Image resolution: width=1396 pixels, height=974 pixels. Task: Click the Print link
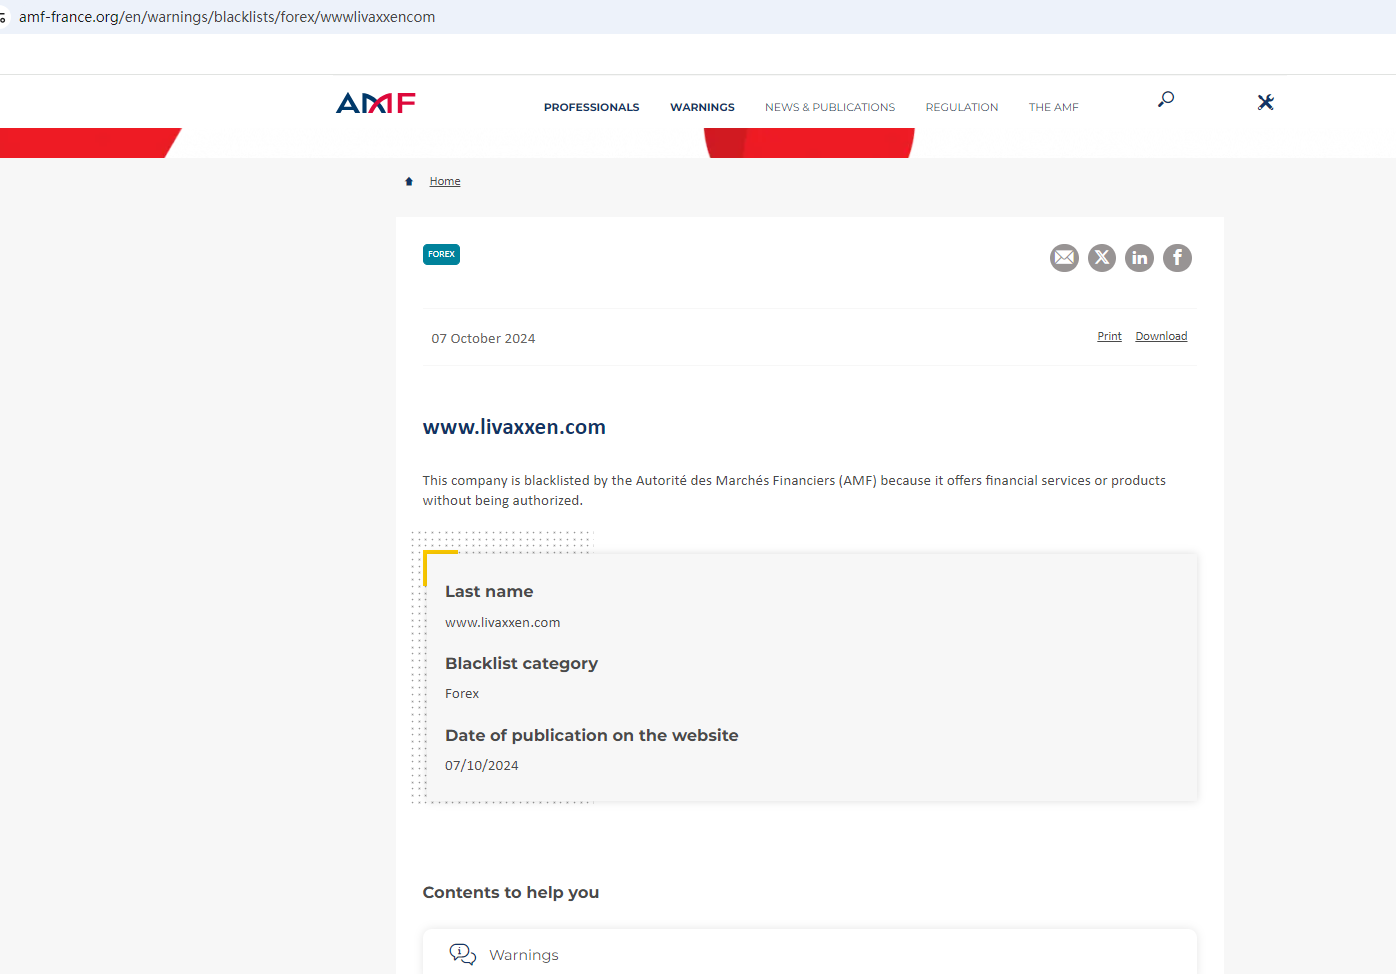coord(1109,336)
